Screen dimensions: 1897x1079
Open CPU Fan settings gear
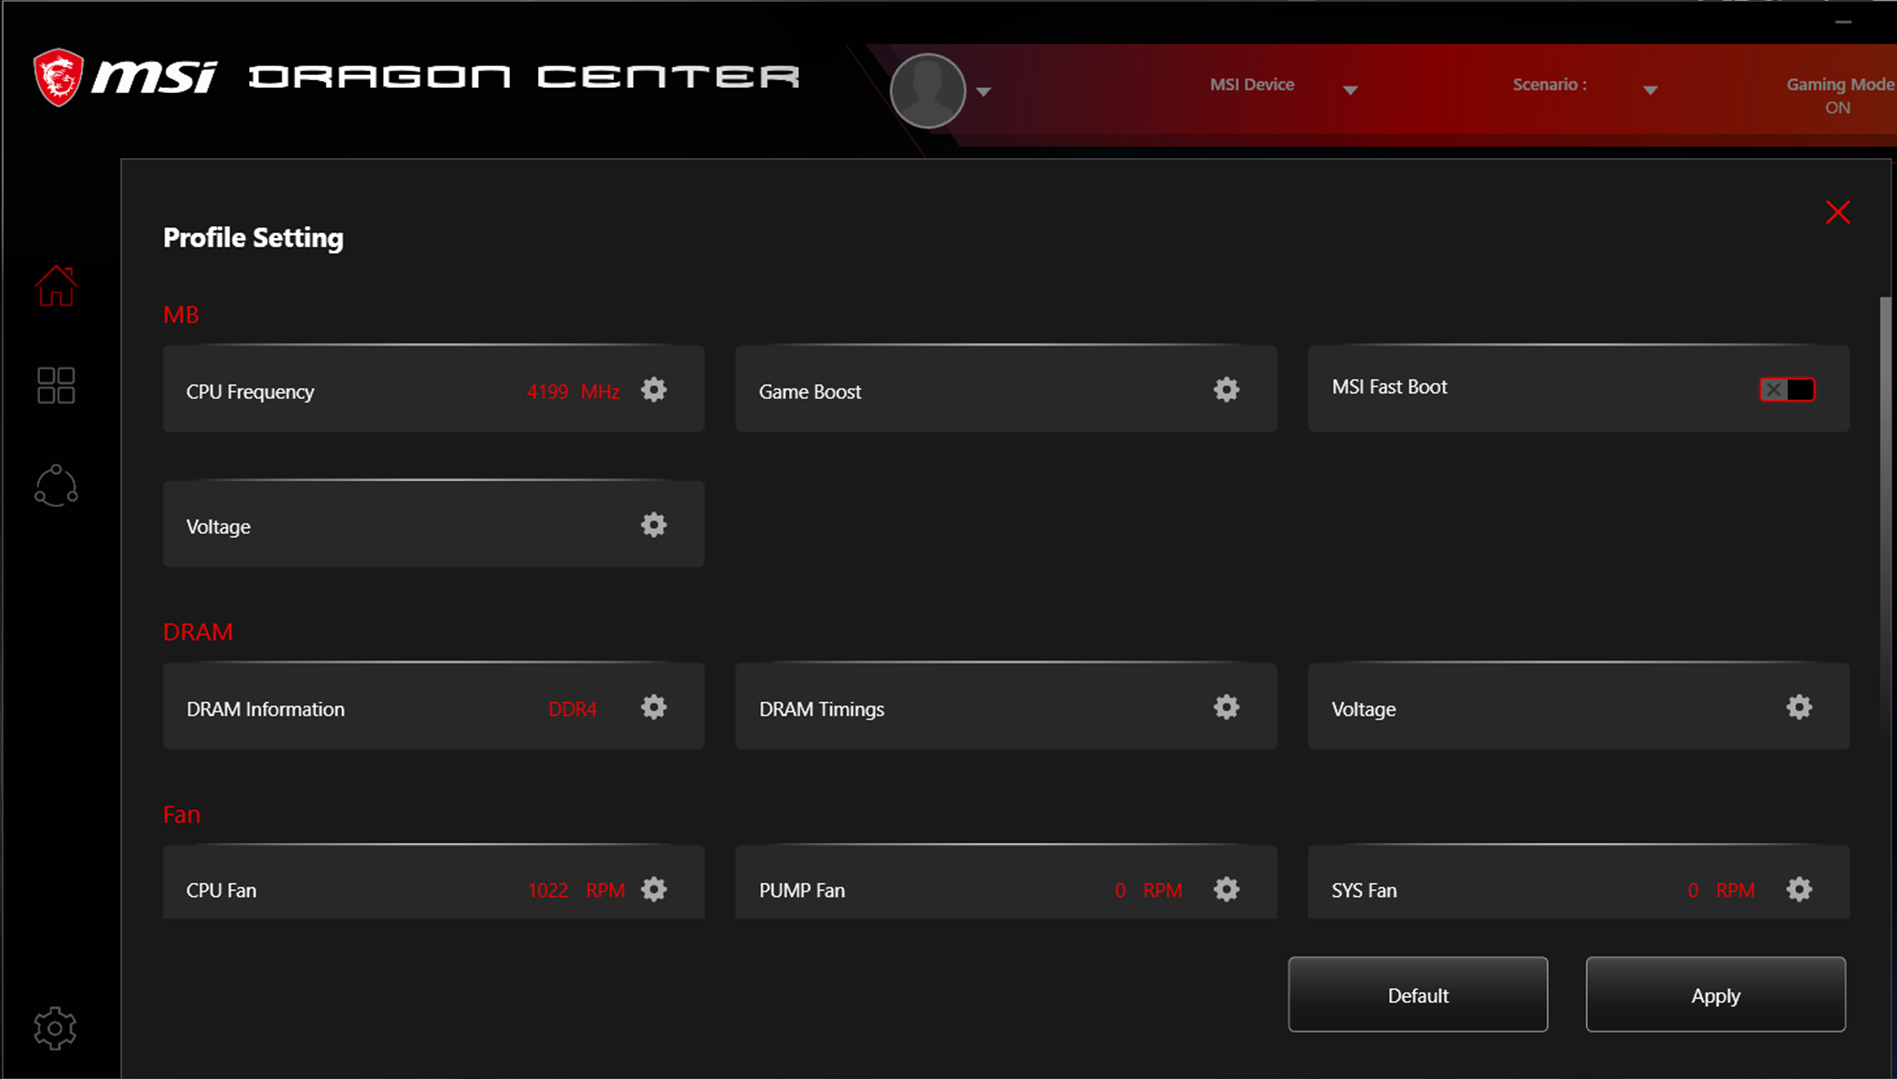coord(654,890)
